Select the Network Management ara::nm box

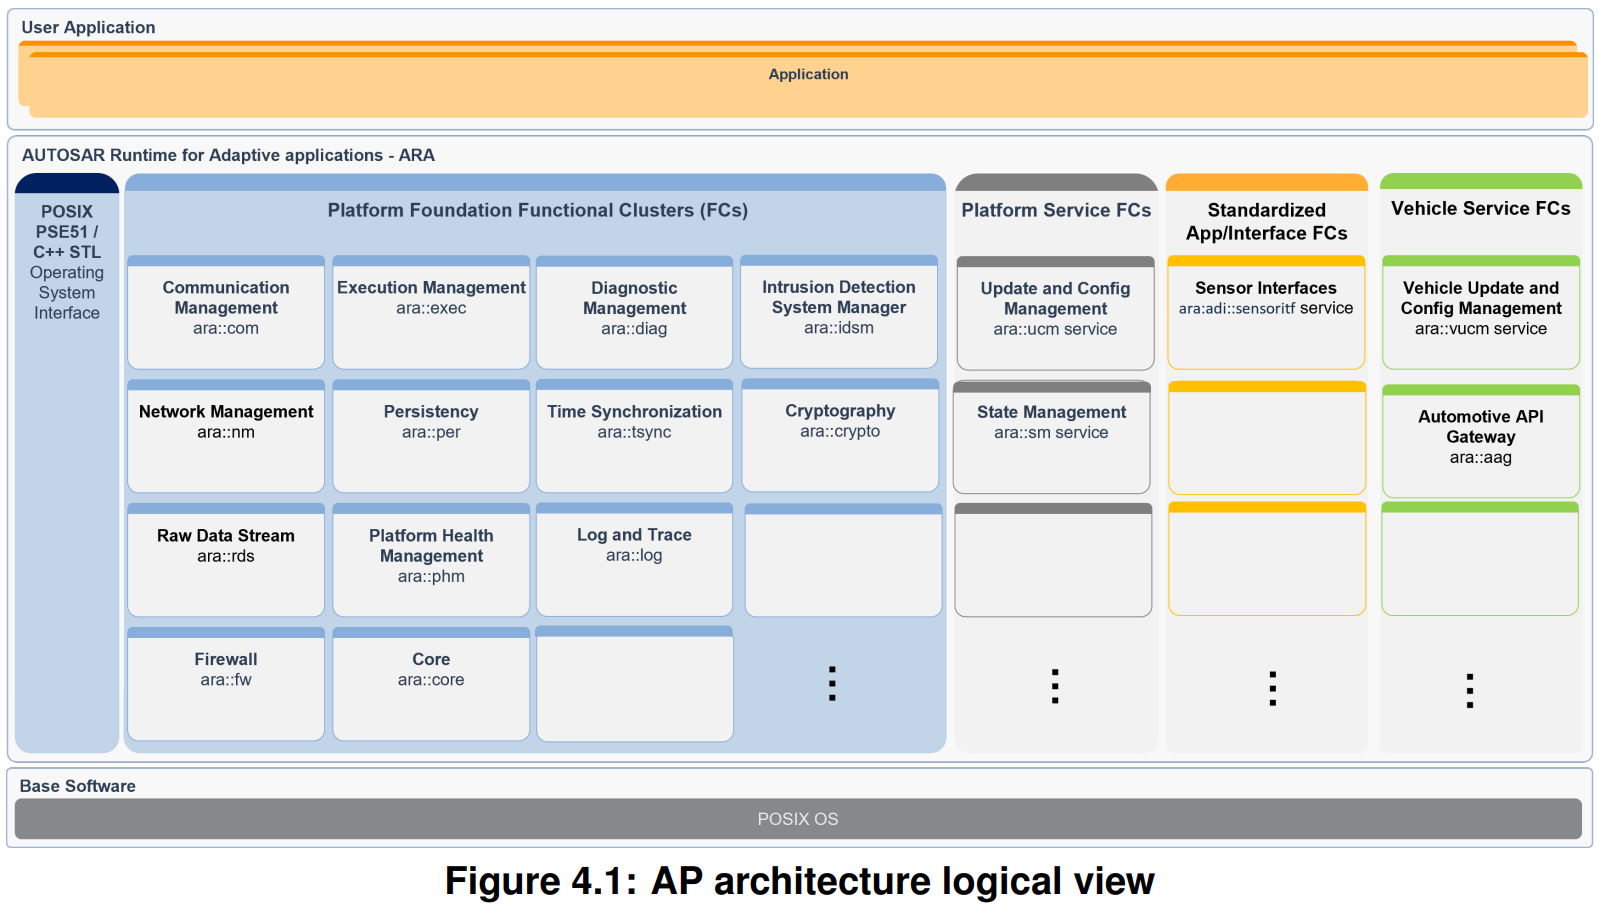(x=226, y=436)
